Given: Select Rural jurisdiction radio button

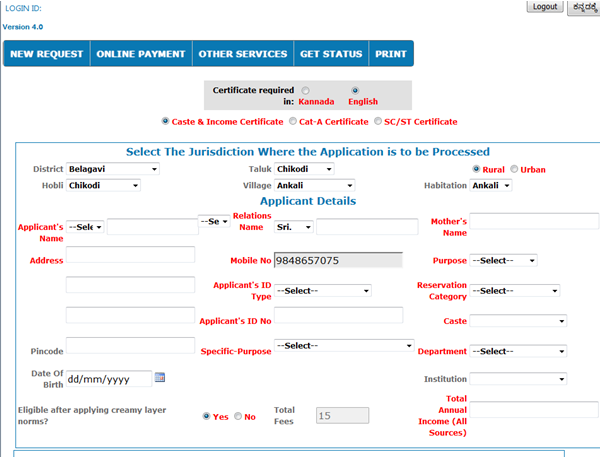Looking at the screenshot, I should [476, 169].
